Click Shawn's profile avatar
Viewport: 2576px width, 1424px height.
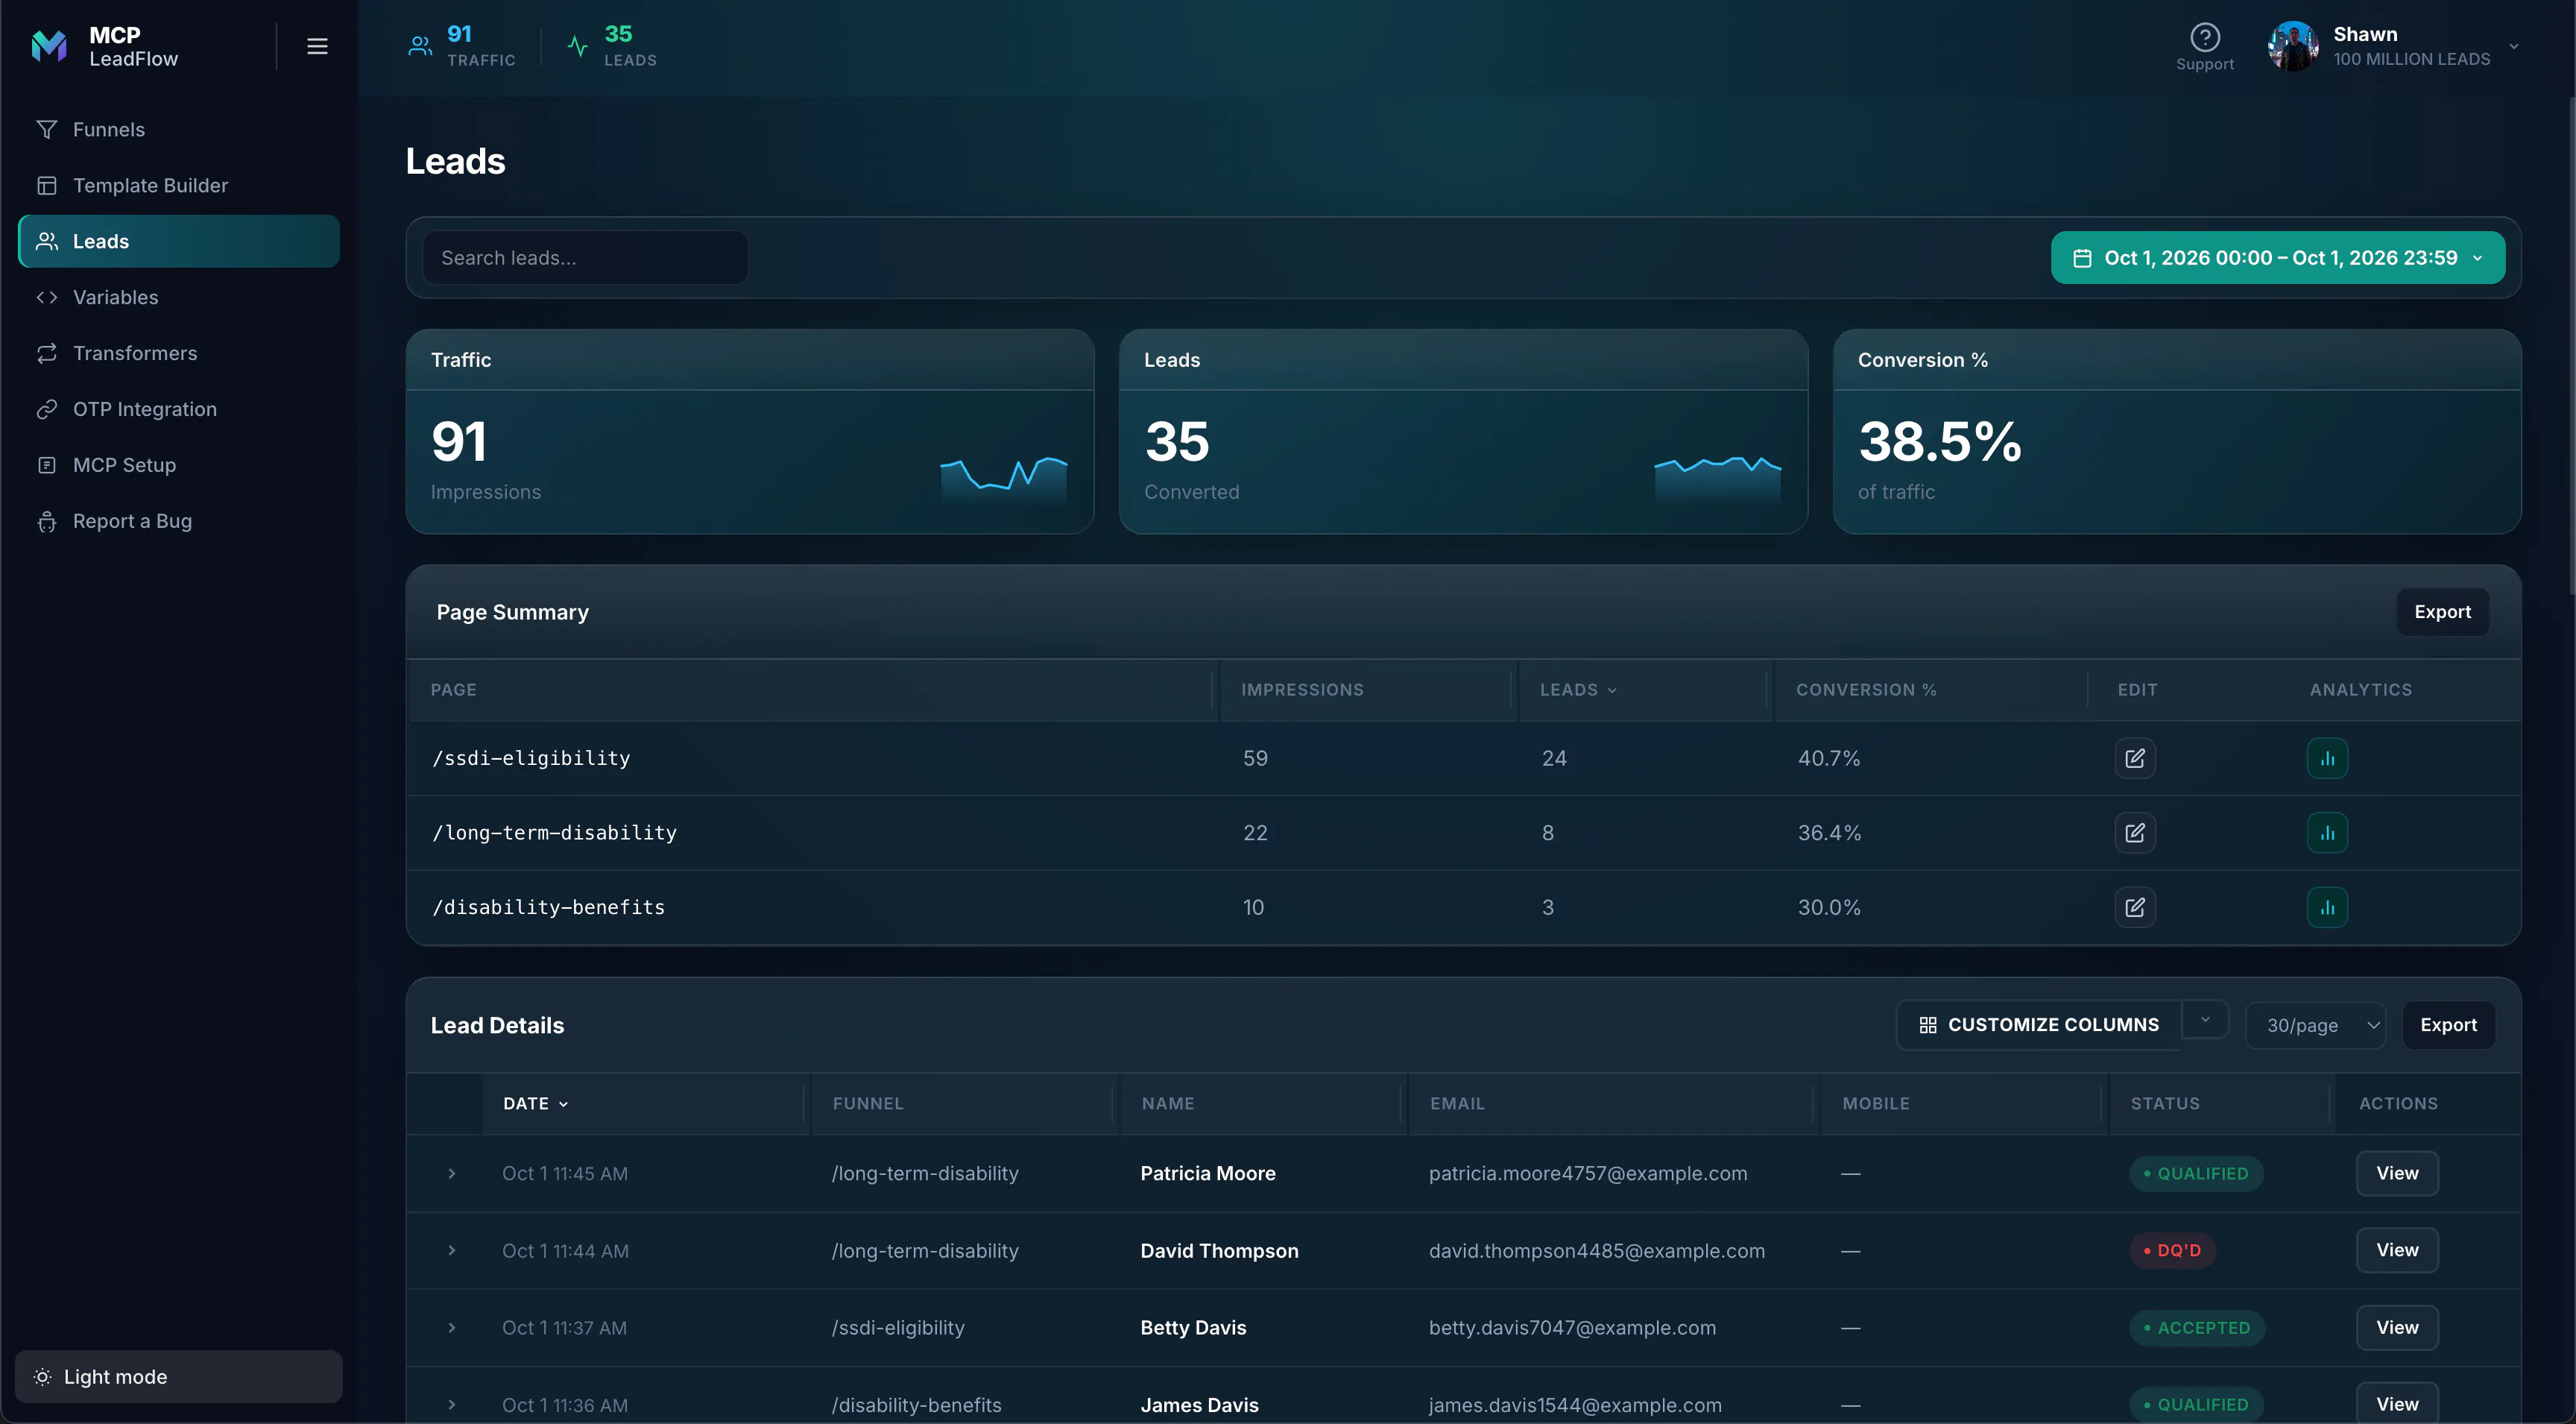[x=2293, y=46]
